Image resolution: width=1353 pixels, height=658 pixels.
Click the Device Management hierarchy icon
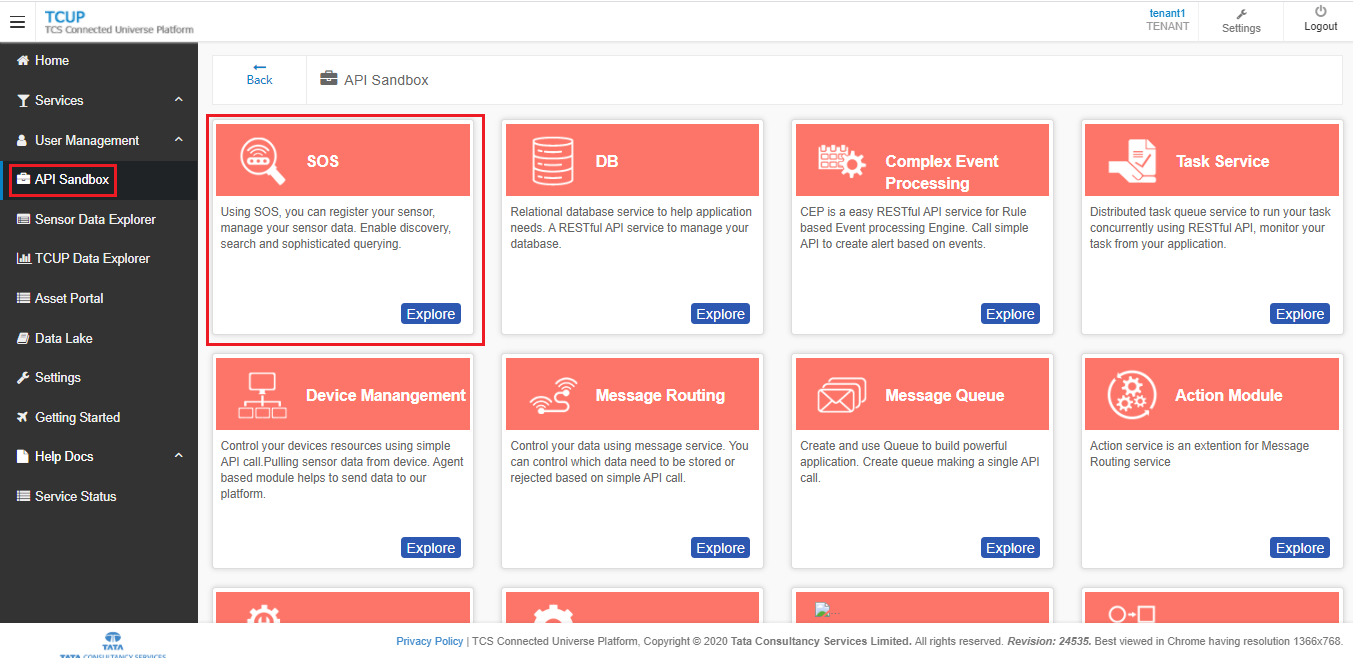coord(263,395)
